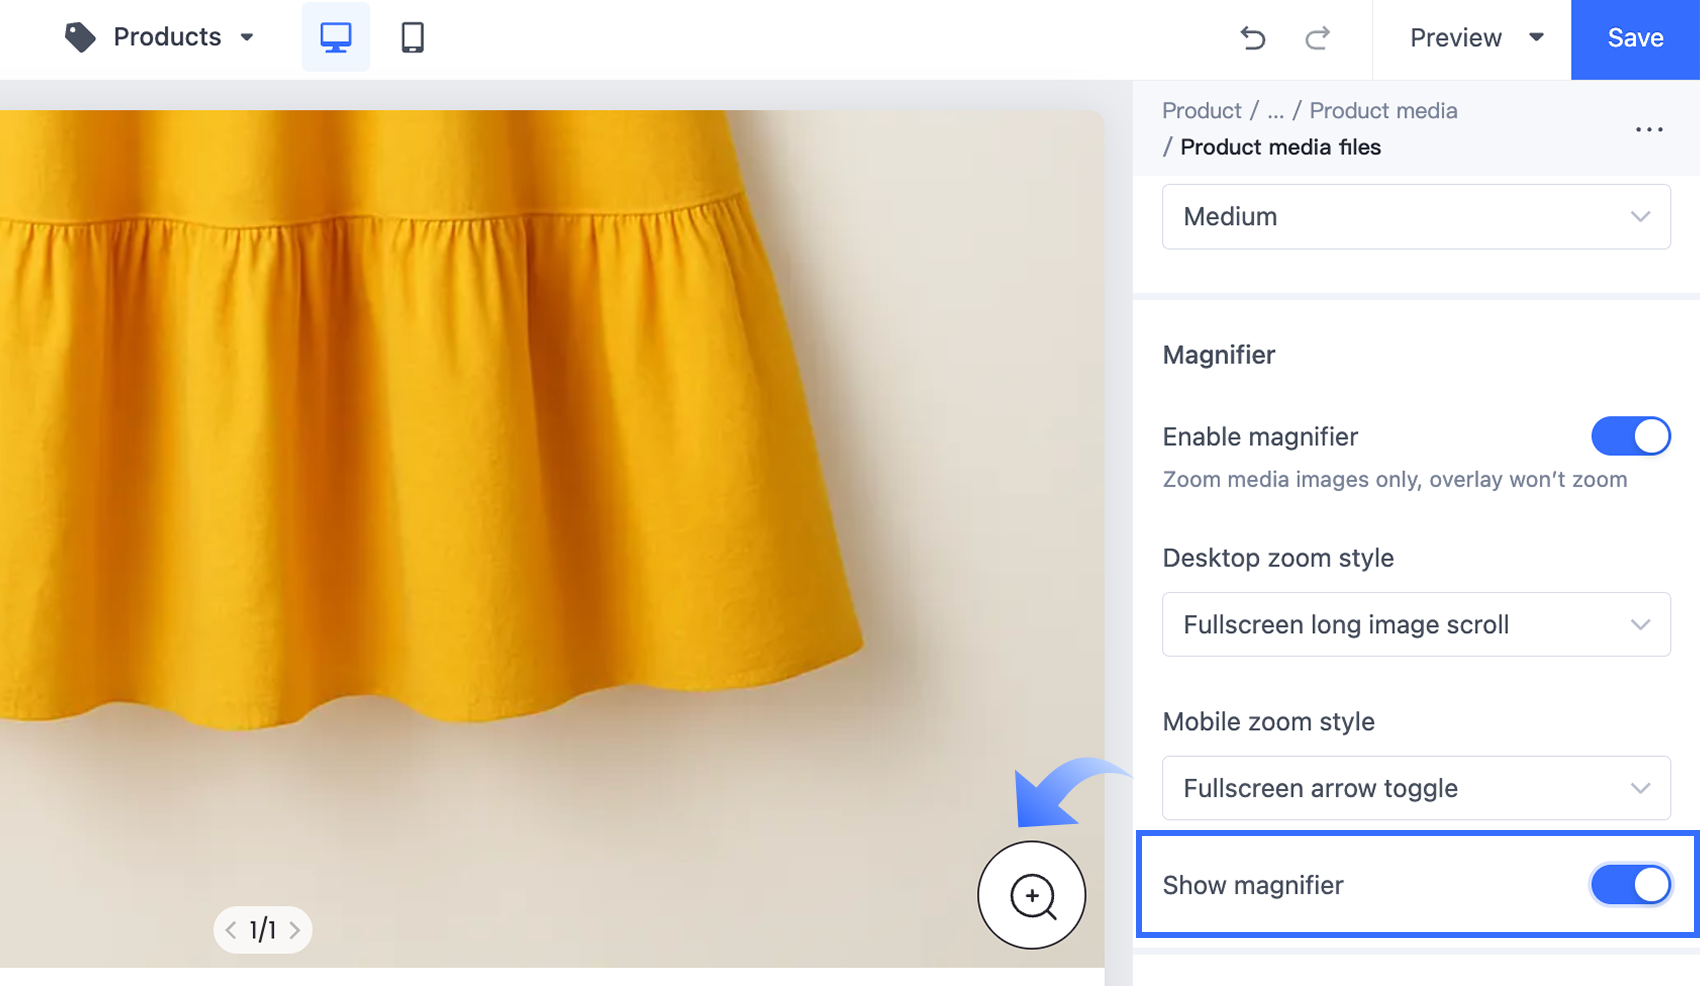Open the overflow menu in Product media files panel

point(1648,129)
